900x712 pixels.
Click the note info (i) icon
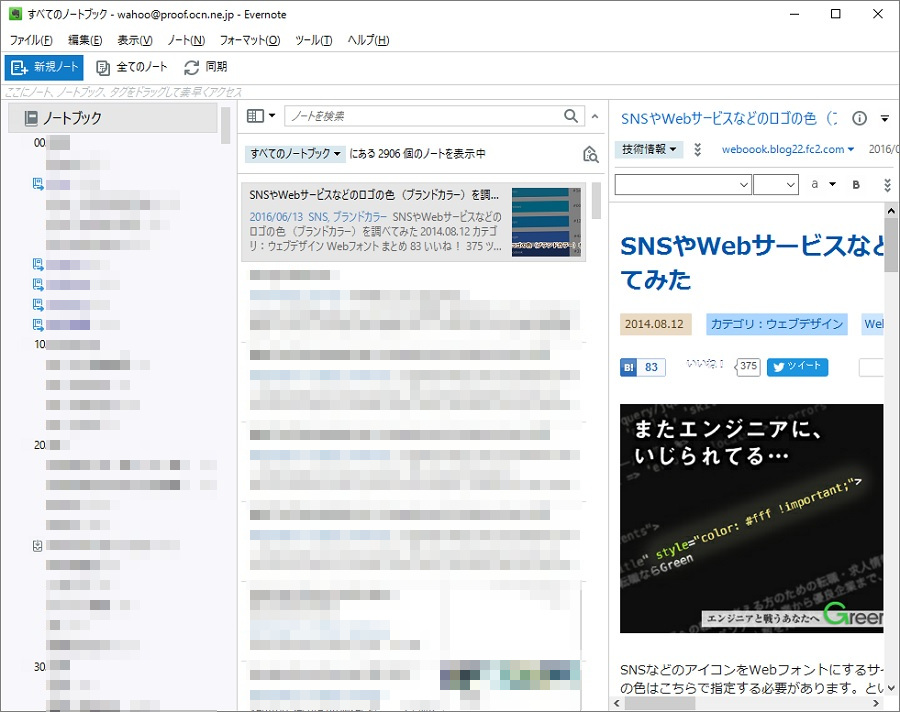pyautogui.click(x=859, y=118)
